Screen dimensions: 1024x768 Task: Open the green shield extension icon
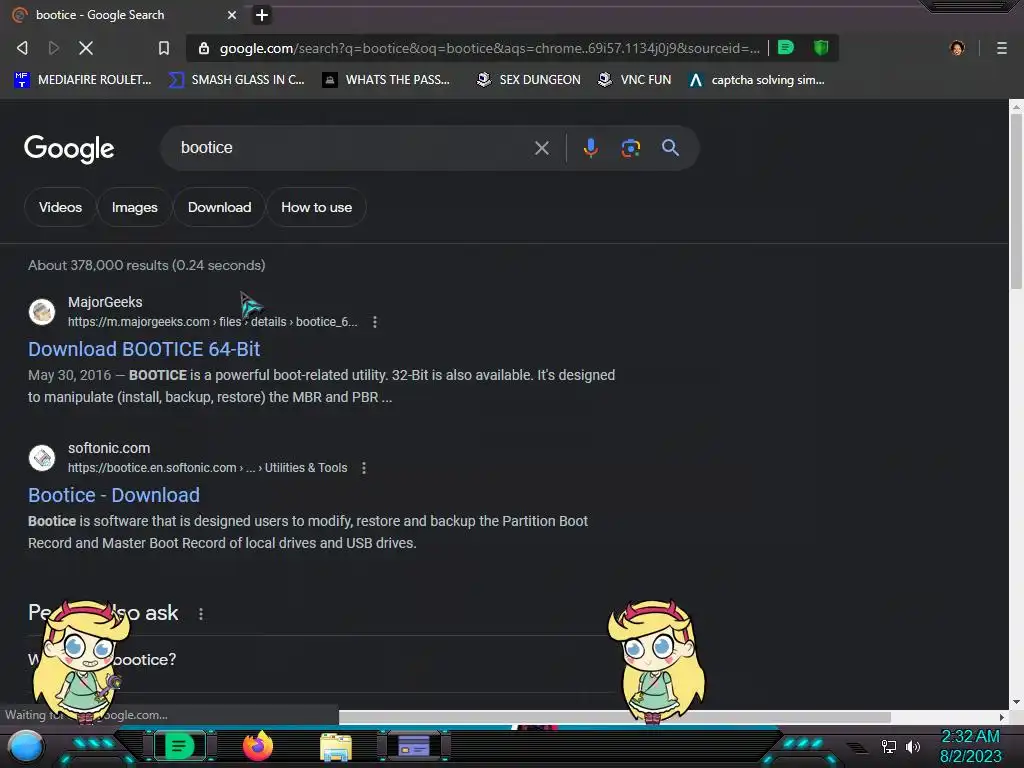pos(821,48)
